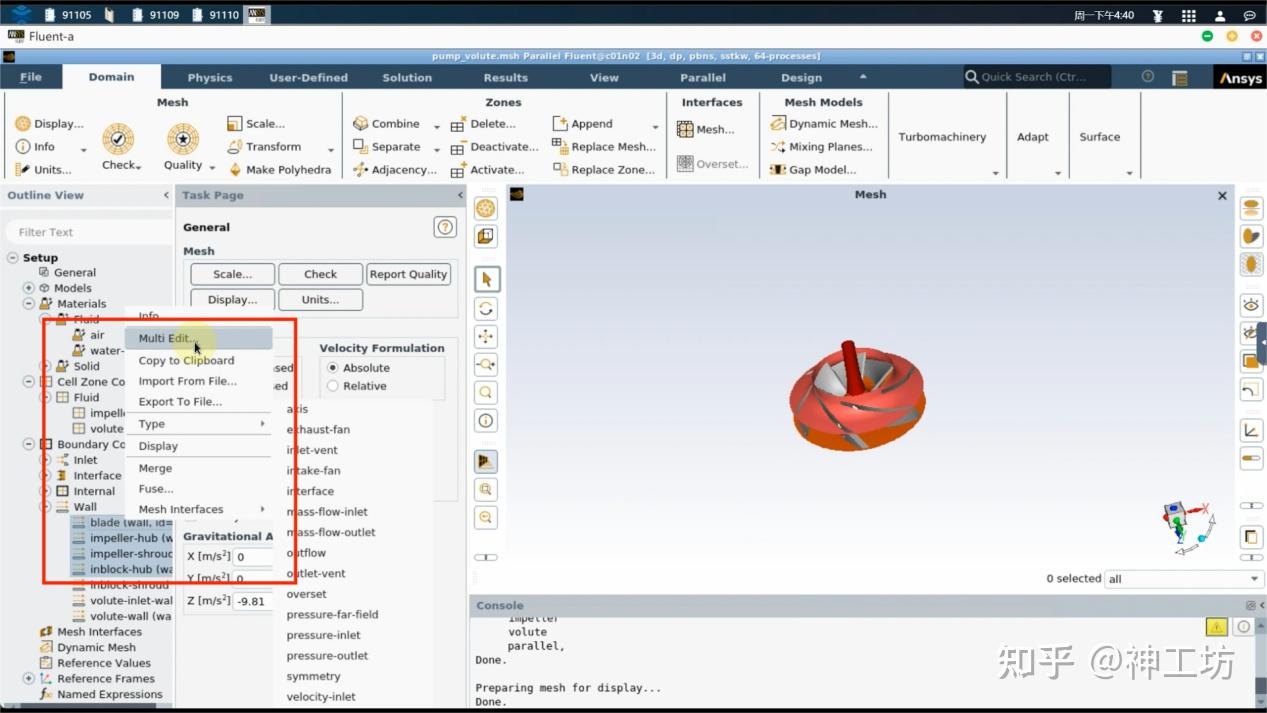Expand the Turbomachinery ribbon dropdown

click(995, 173)
